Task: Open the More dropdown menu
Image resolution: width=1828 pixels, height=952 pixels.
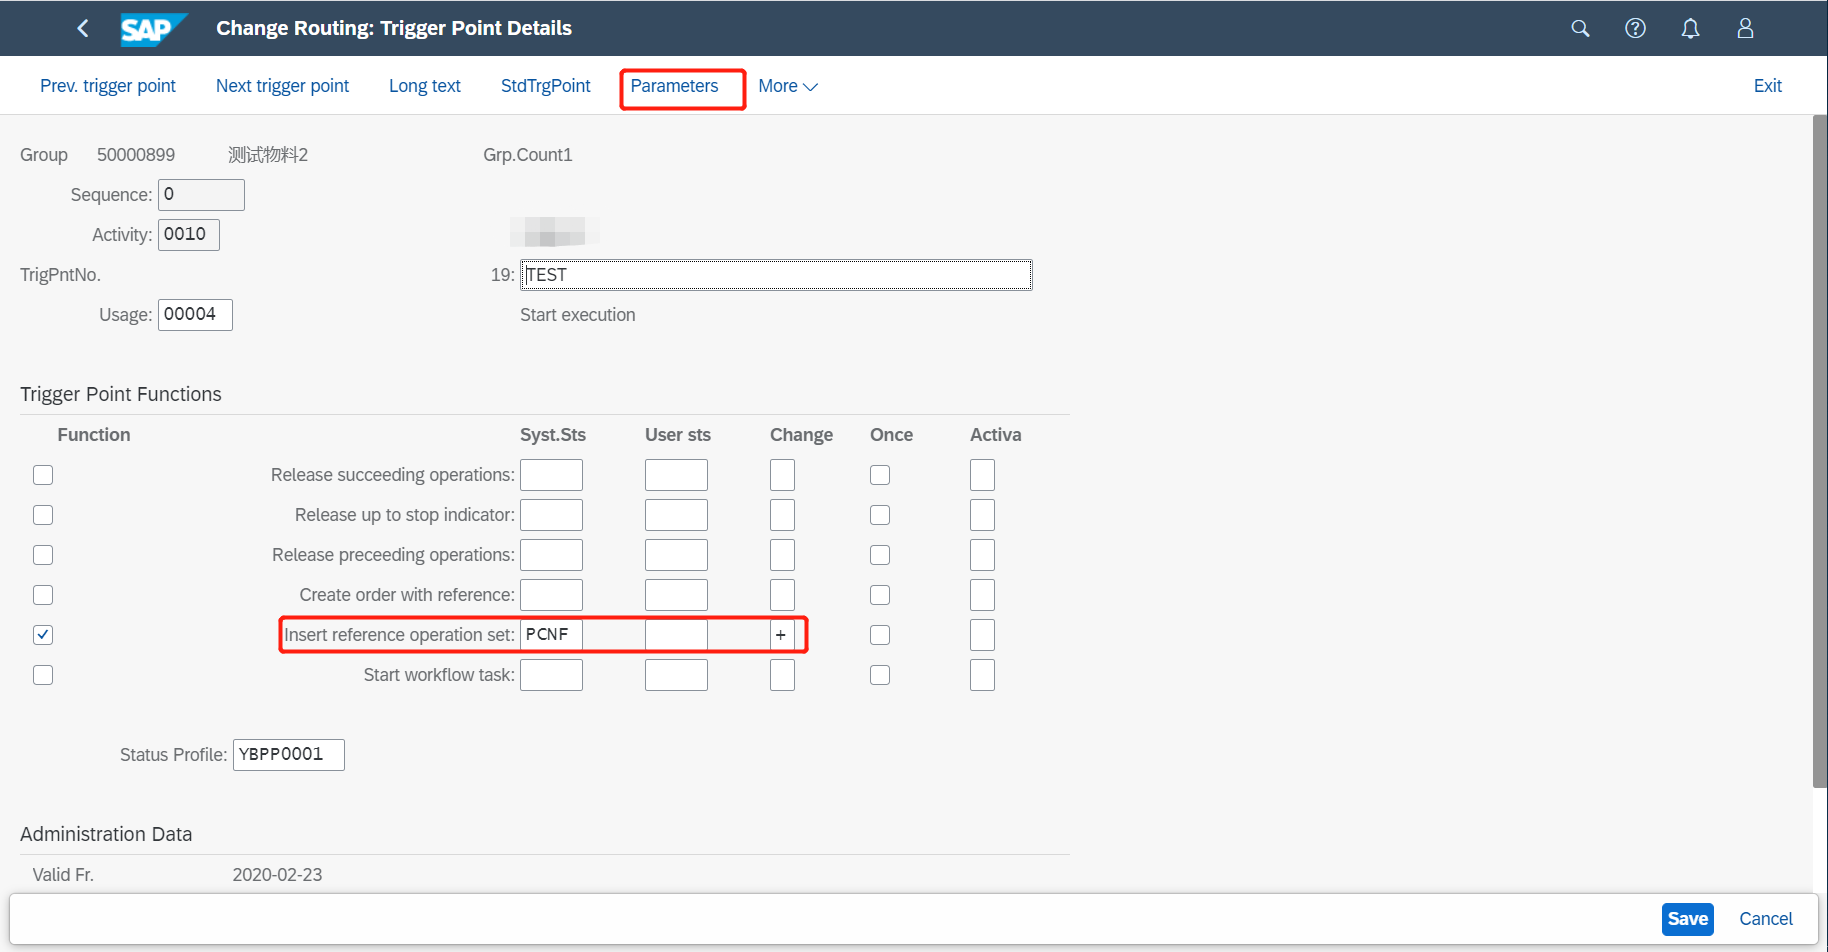Action: coord(788,86)
